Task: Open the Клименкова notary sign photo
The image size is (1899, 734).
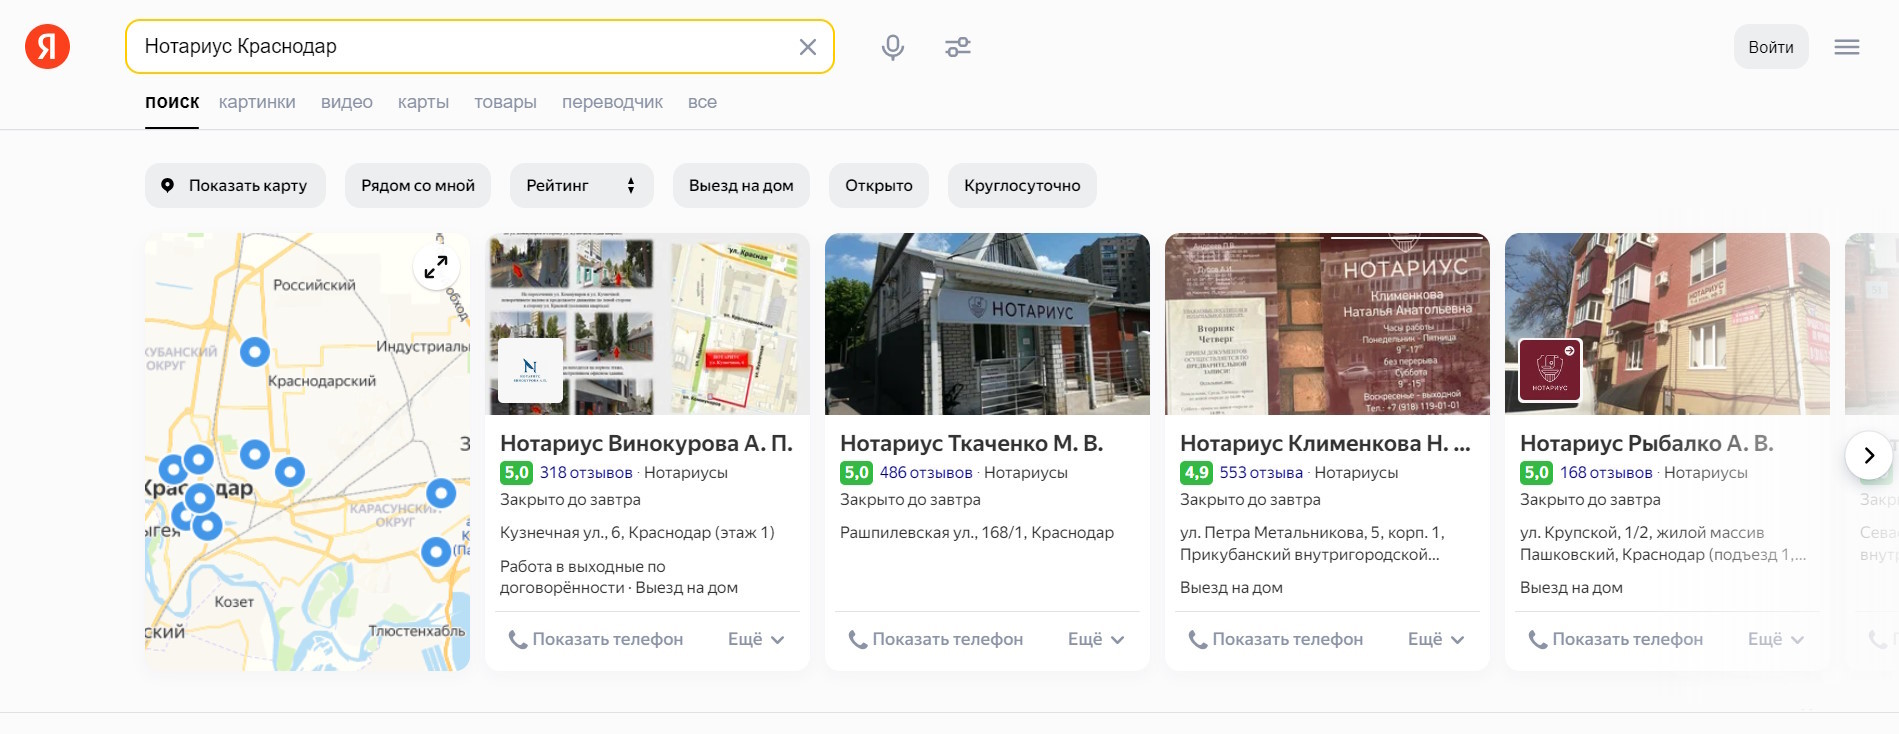Action: (x=1327, y=324)
